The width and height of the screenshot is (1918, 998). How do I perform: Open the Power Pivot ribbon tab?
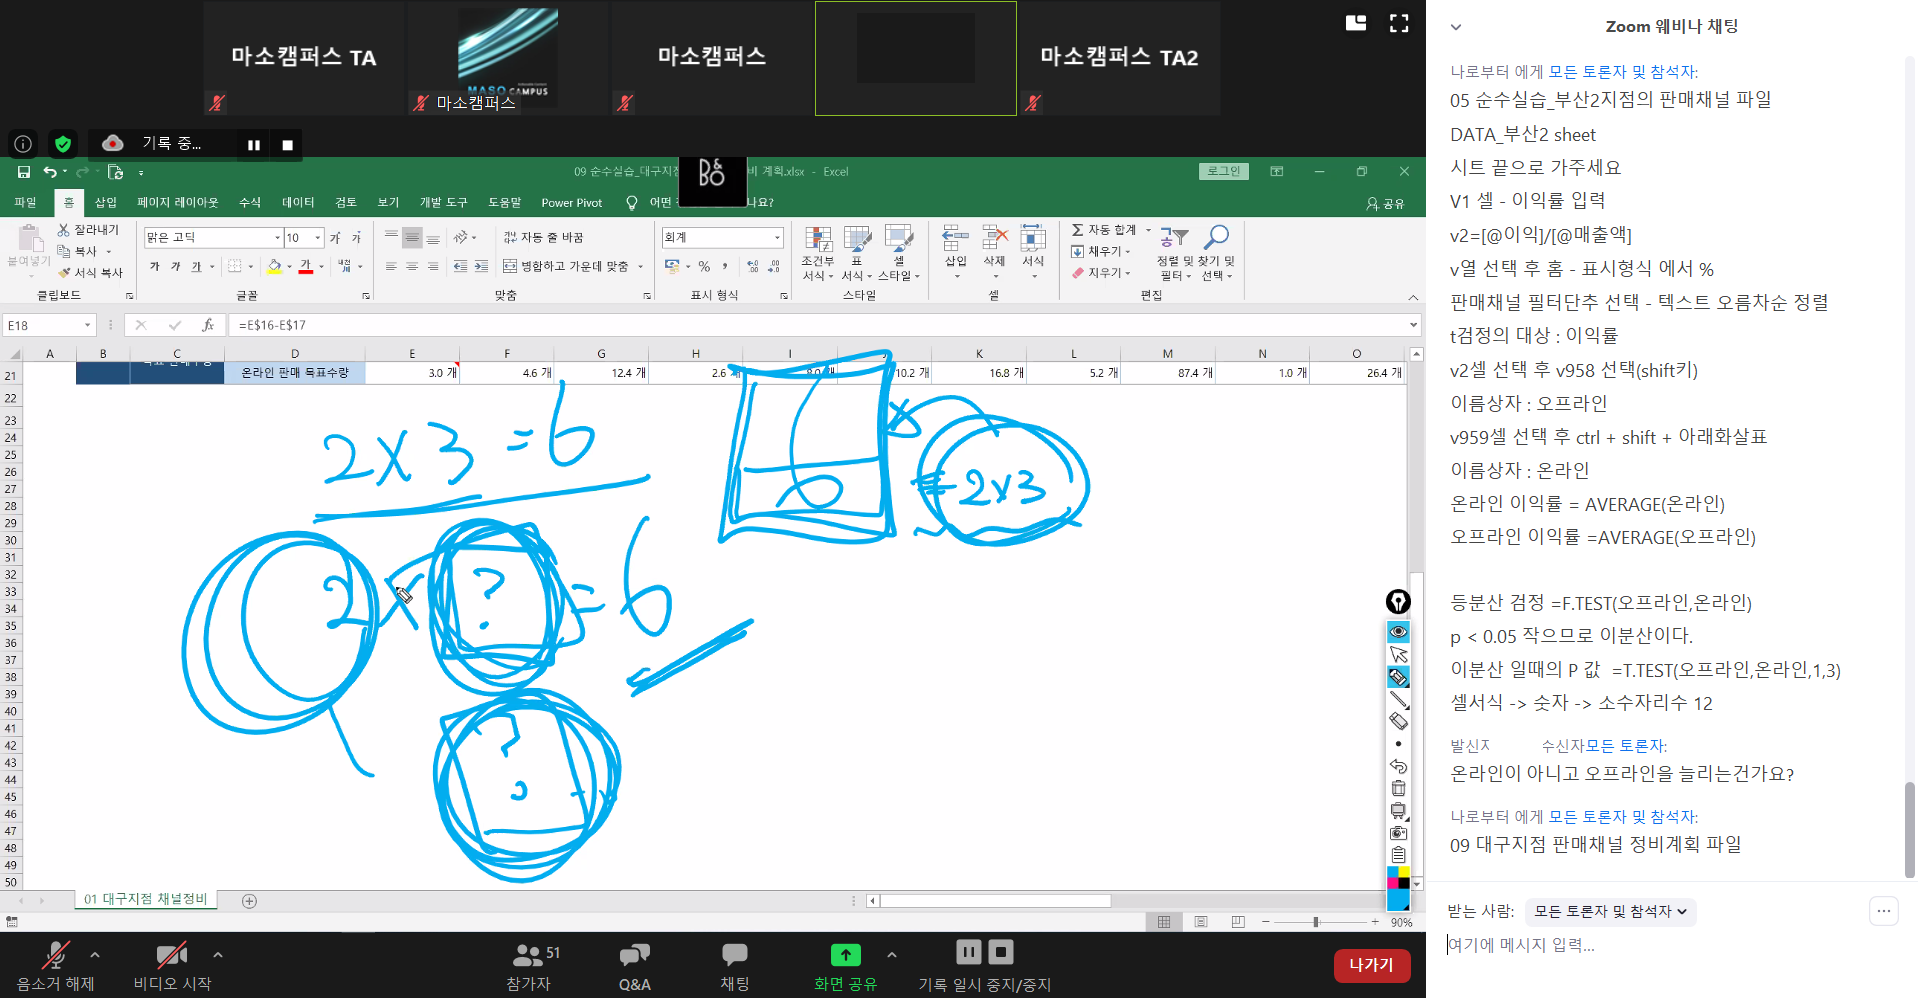(571, 203)
